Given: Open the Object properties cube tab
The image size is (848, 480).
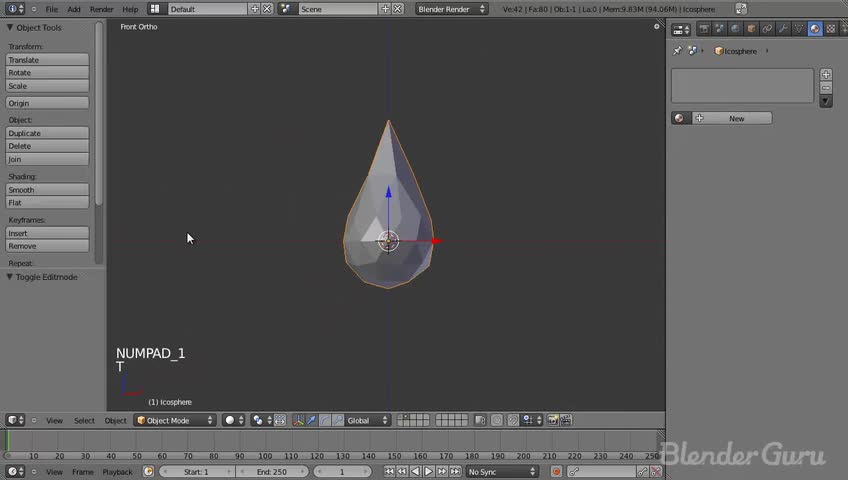Looking at the screenshot, I should click(751, 29).
